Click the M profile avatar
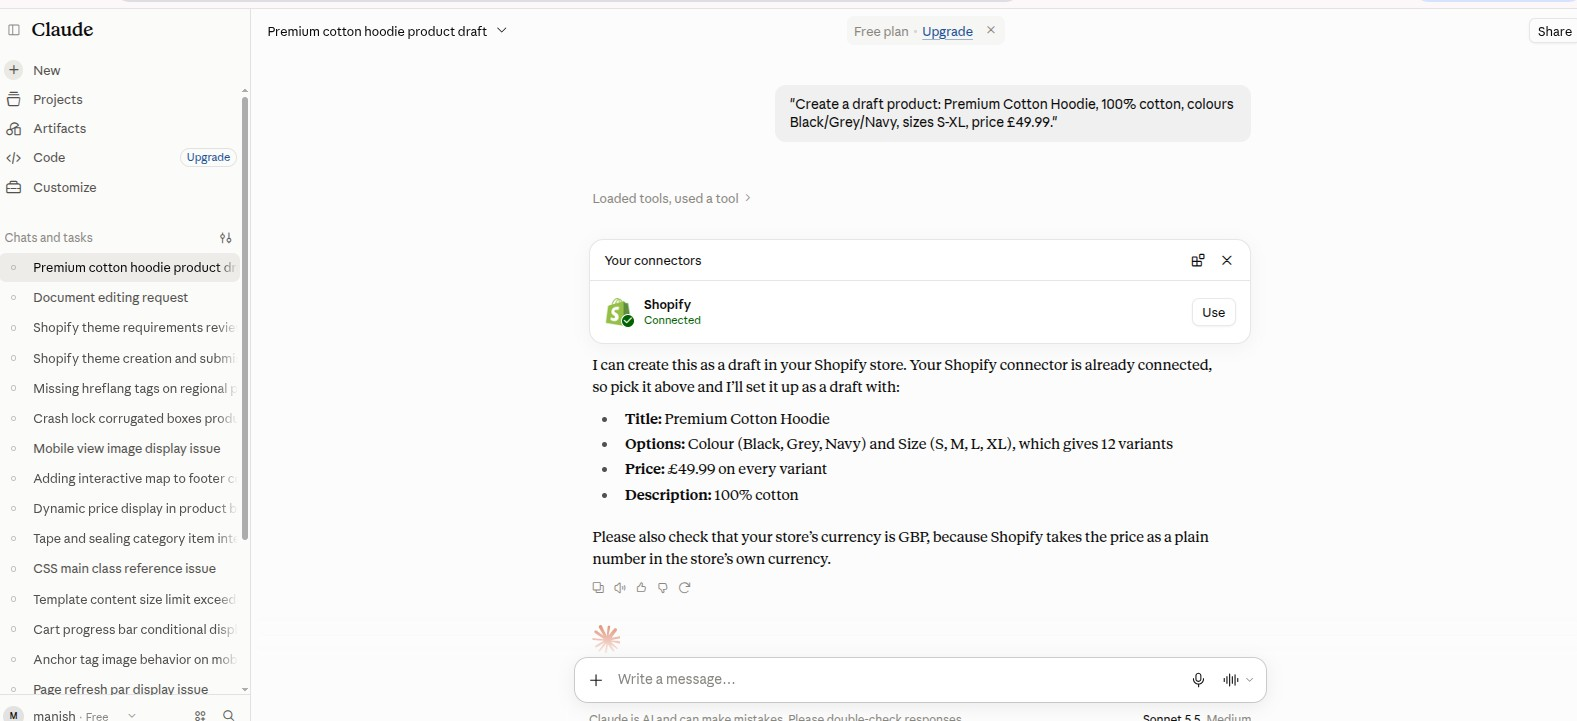The height and width of the screenshot is (721, 1577). [x=14, y=715]
